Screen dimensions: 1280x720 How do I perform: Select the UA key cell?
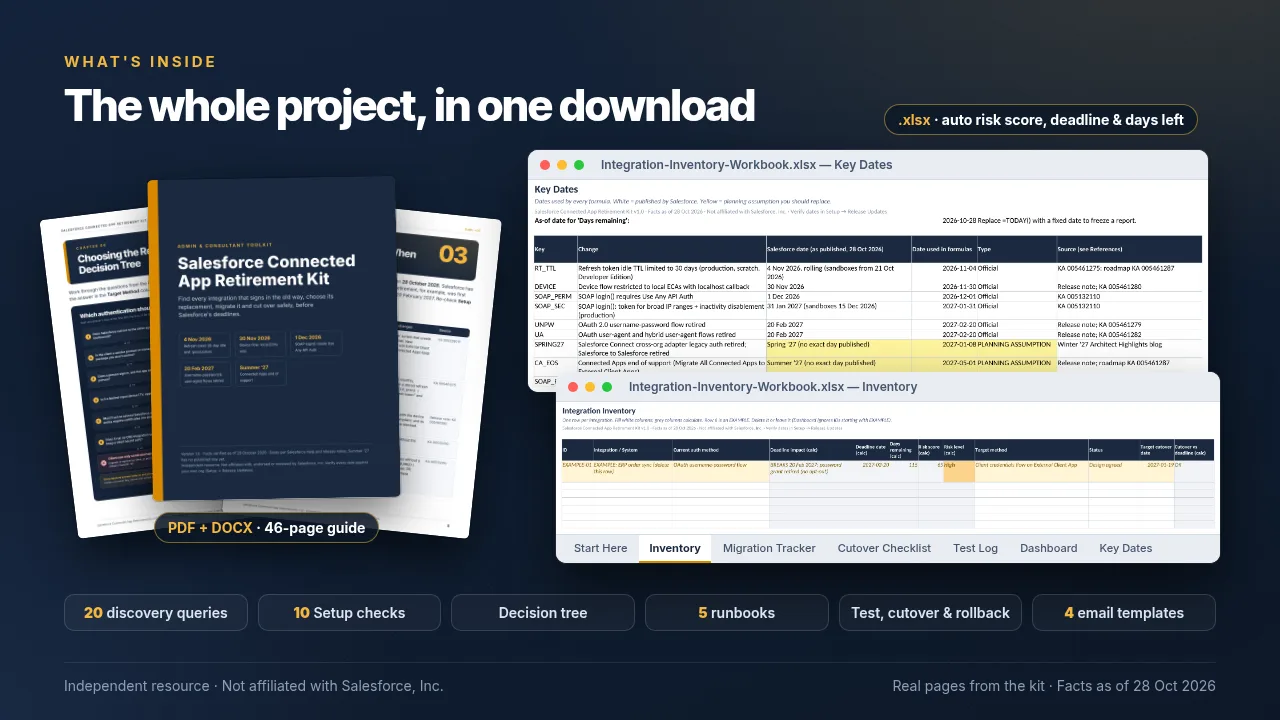[x=555, y=334]
